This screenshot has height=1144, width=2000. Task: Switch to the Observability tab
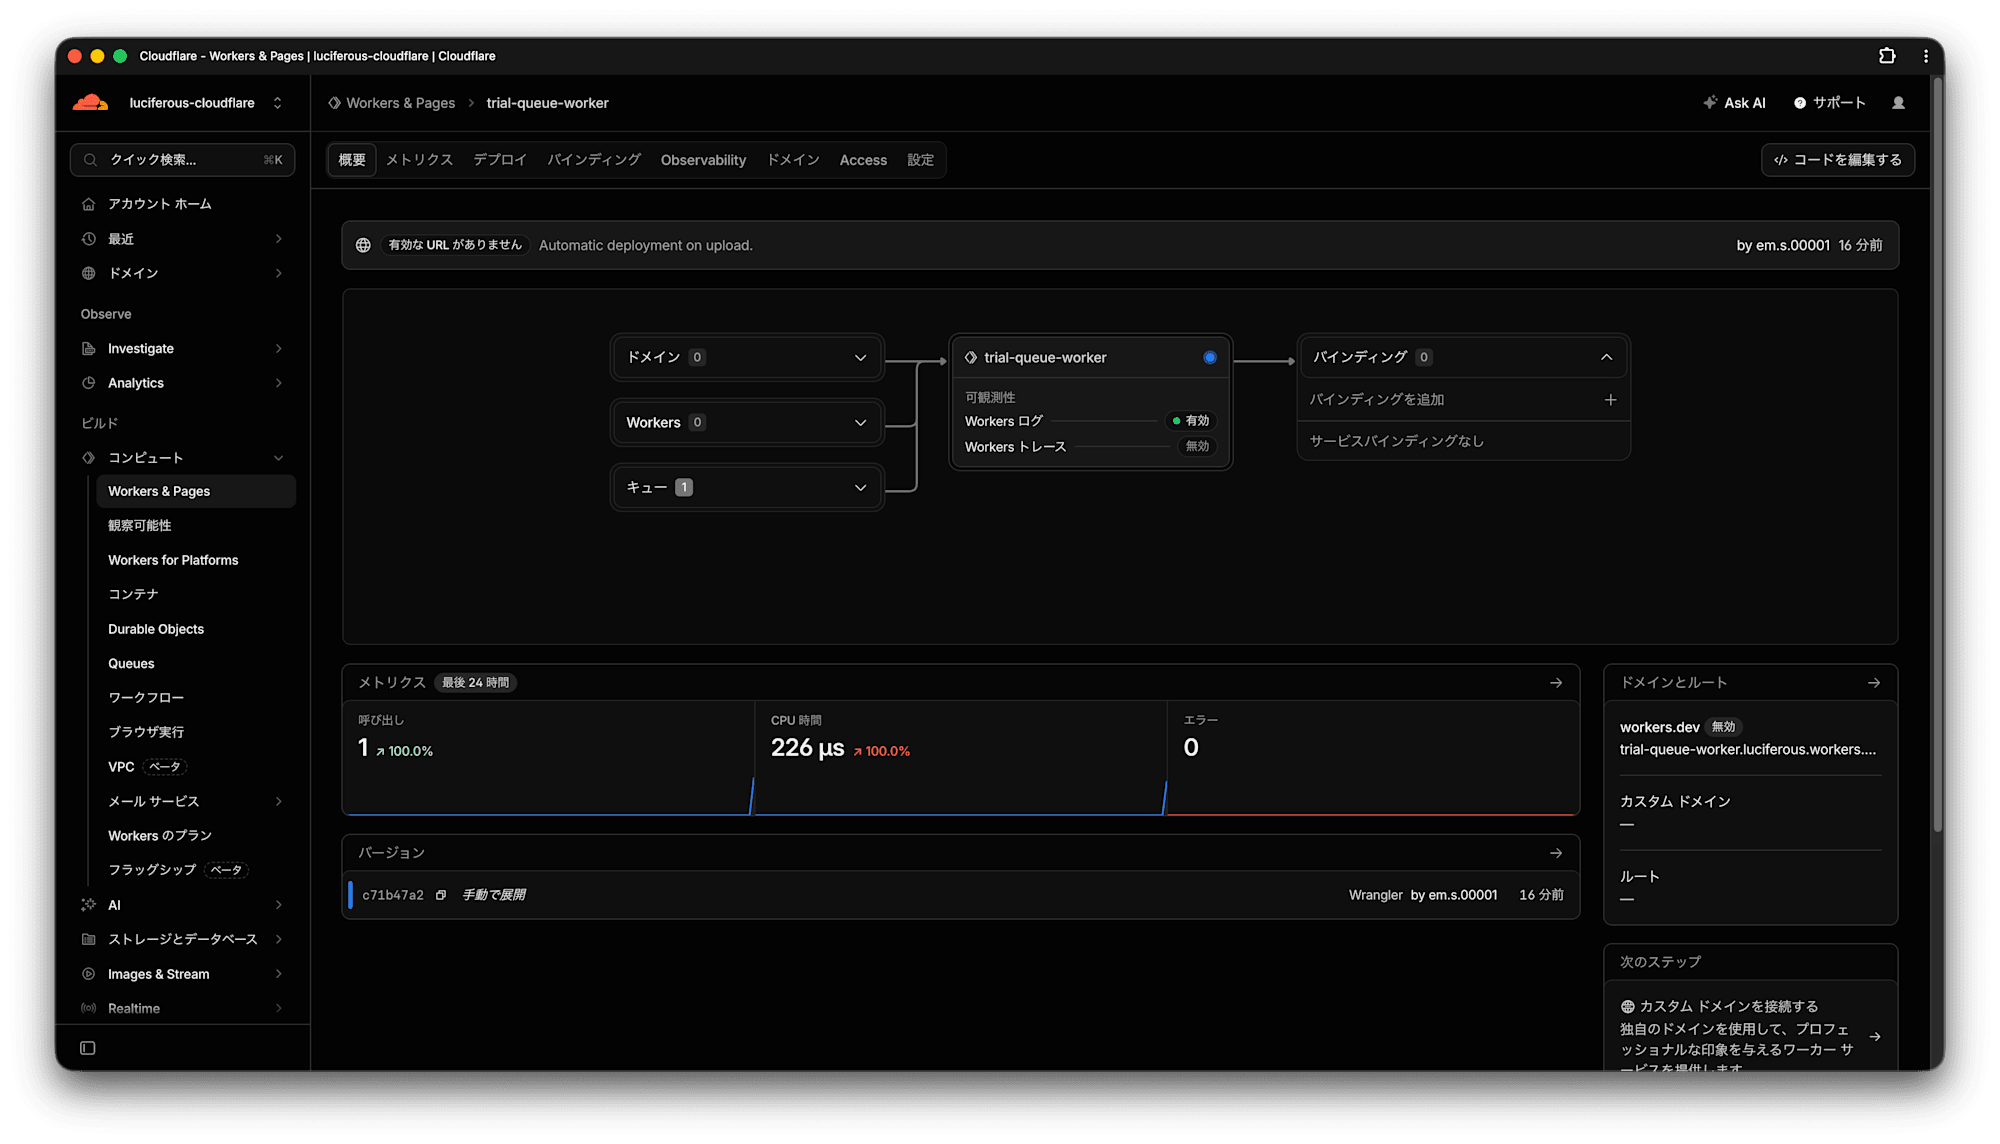pos(703,160)
